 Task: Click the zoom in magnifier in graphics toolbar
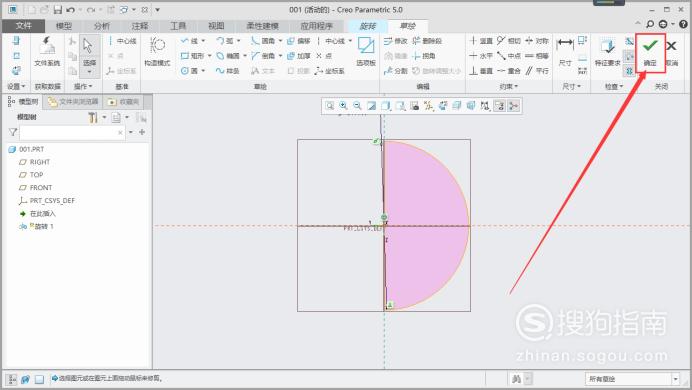[x=343, y=106]
